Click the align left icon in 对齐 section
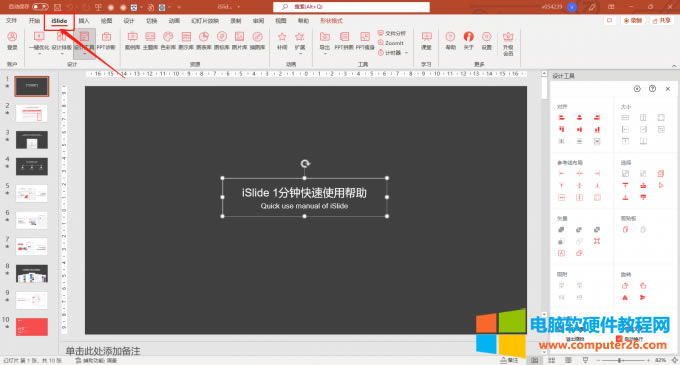This screenshot has height=365, width=680. point(562,117)
